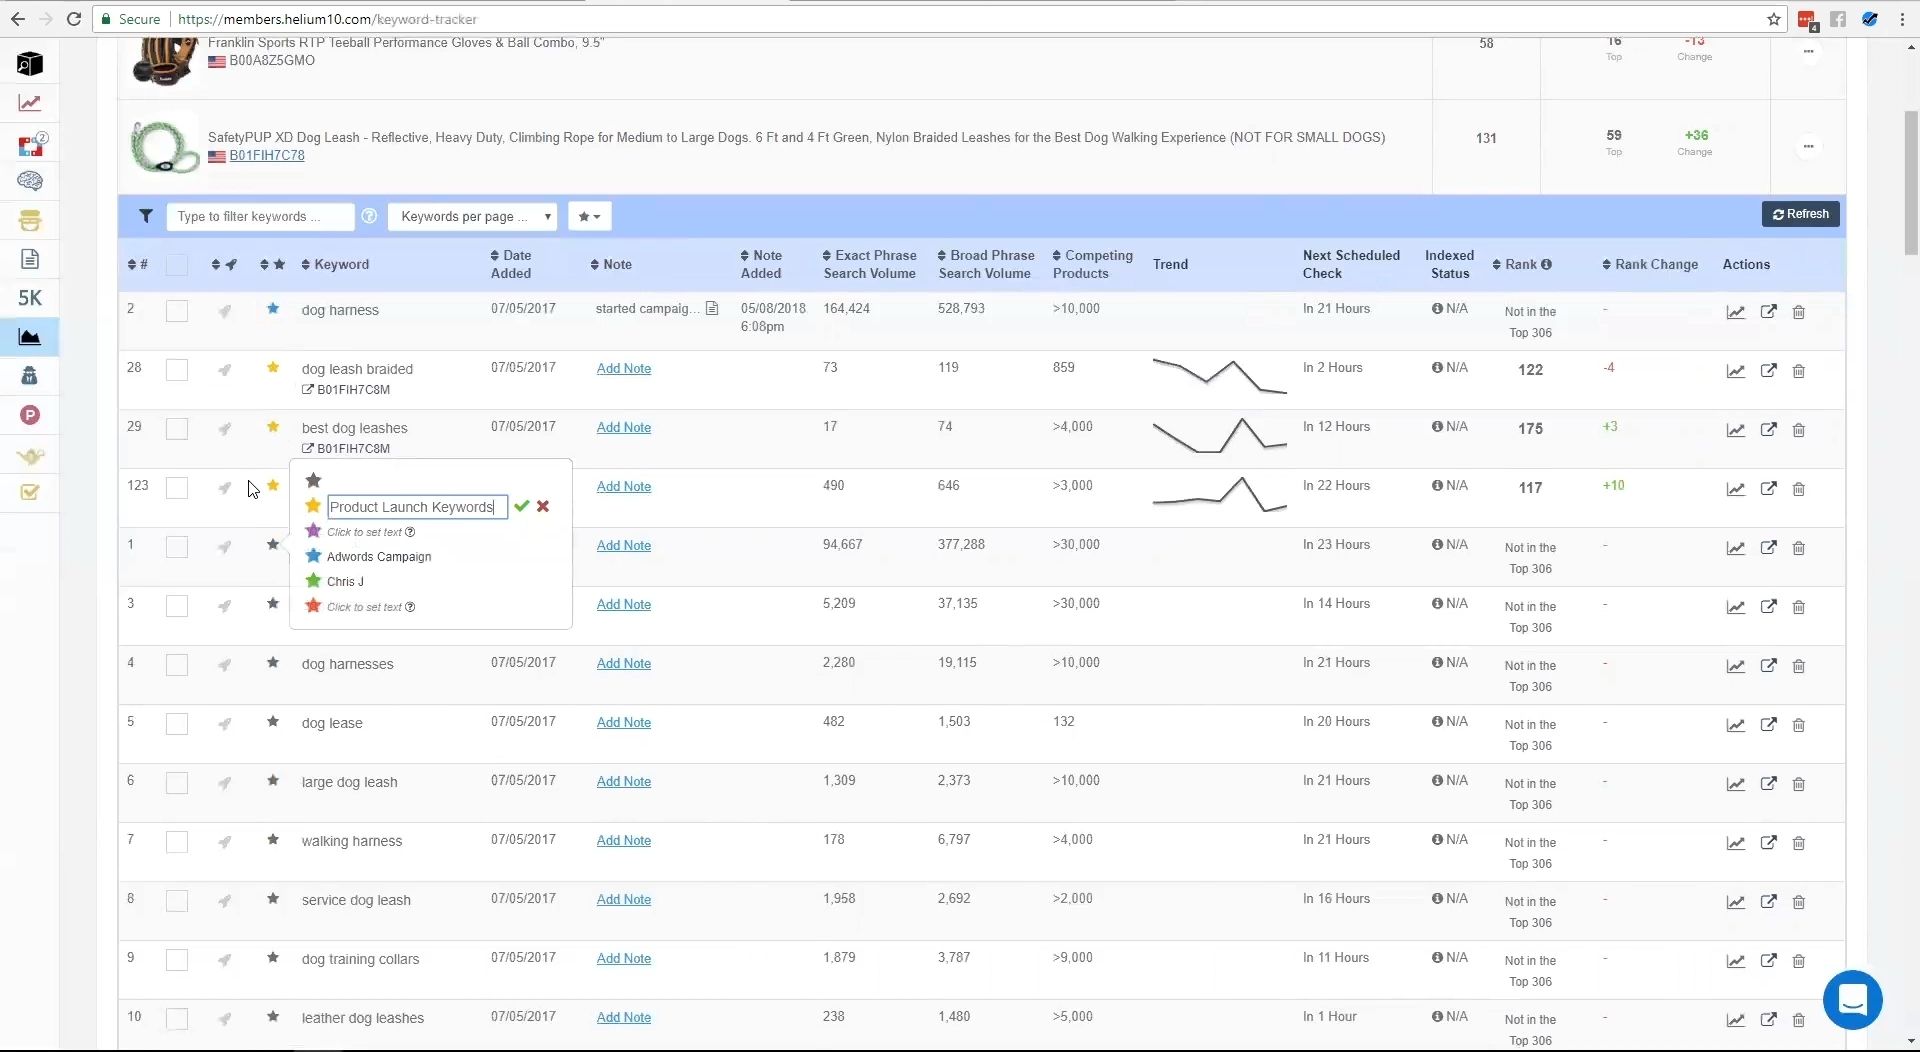Click the filter funnel icon
Screen dimensions: 1920x1052
coord(146,216)
